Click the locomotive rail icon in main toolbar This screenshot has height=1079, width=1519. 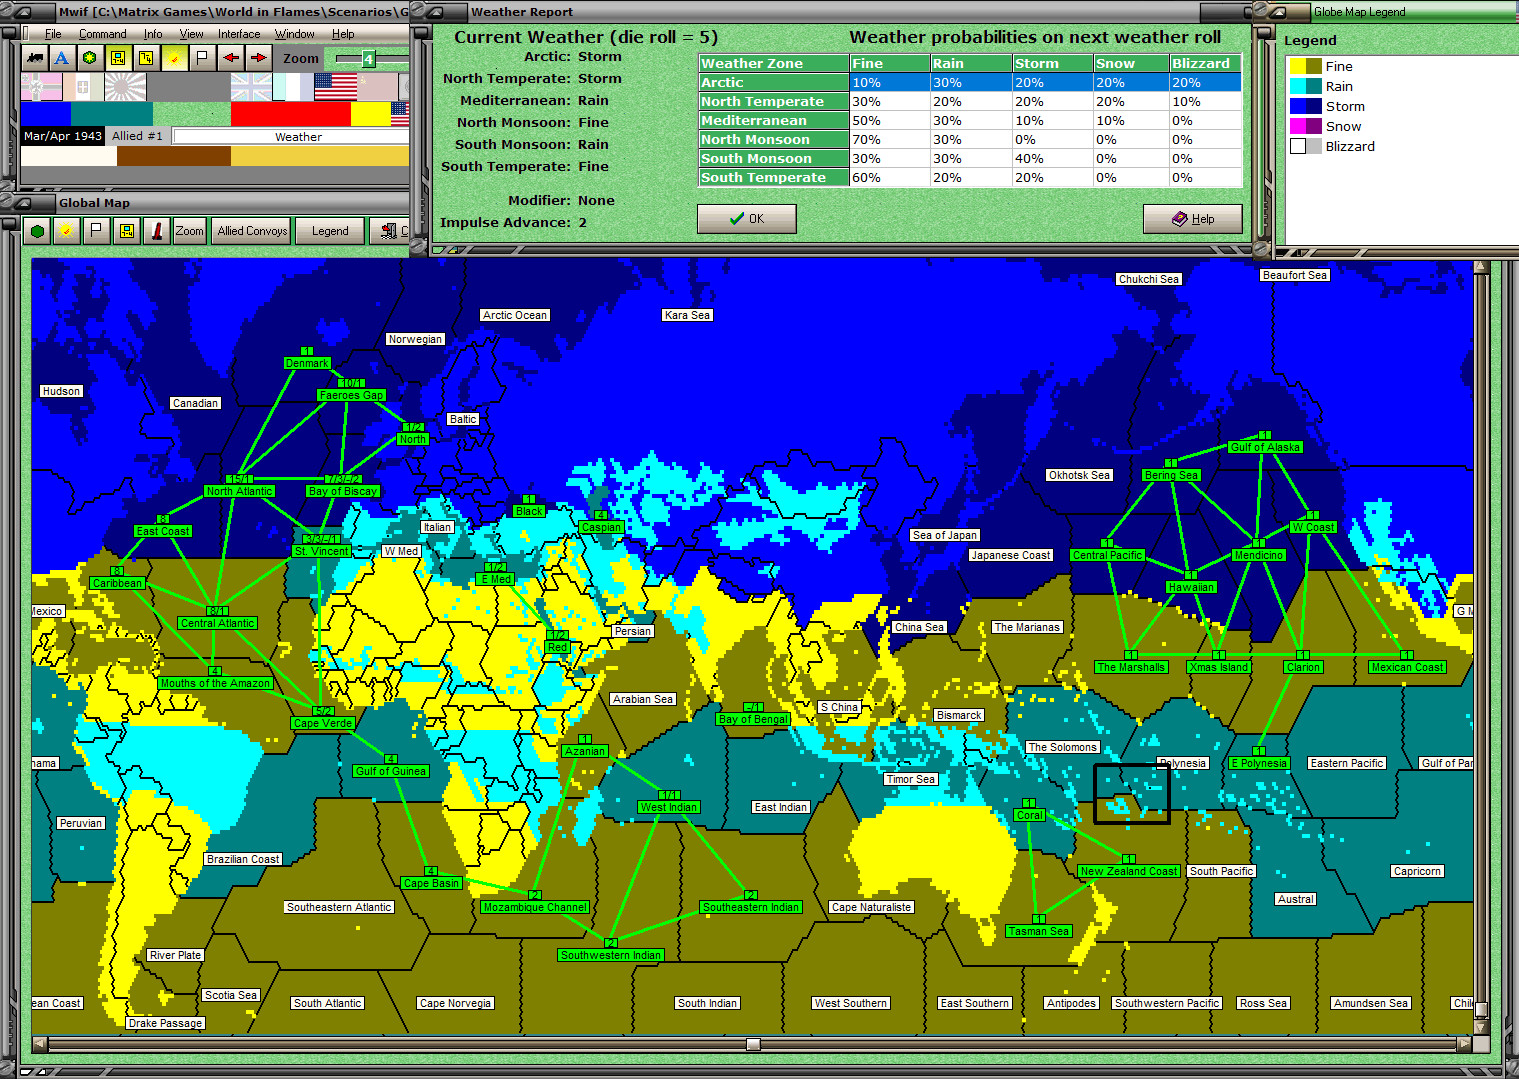click(34, 58)
